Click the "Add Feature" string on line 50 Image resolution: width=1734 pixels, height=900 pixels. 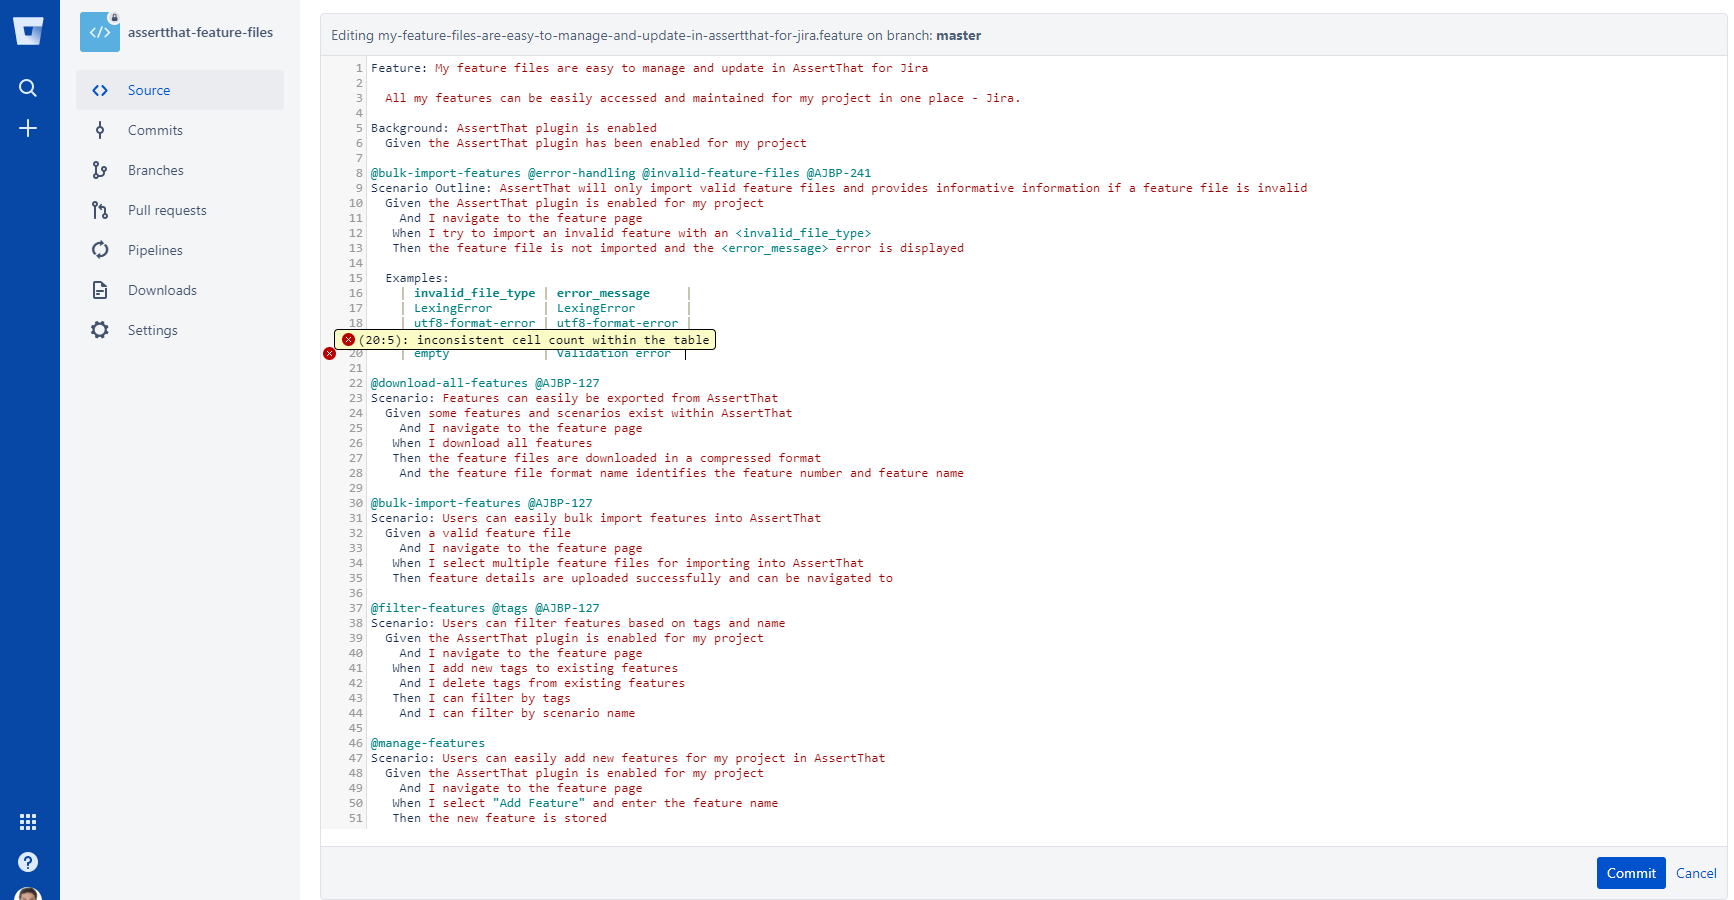coord(539,803)
